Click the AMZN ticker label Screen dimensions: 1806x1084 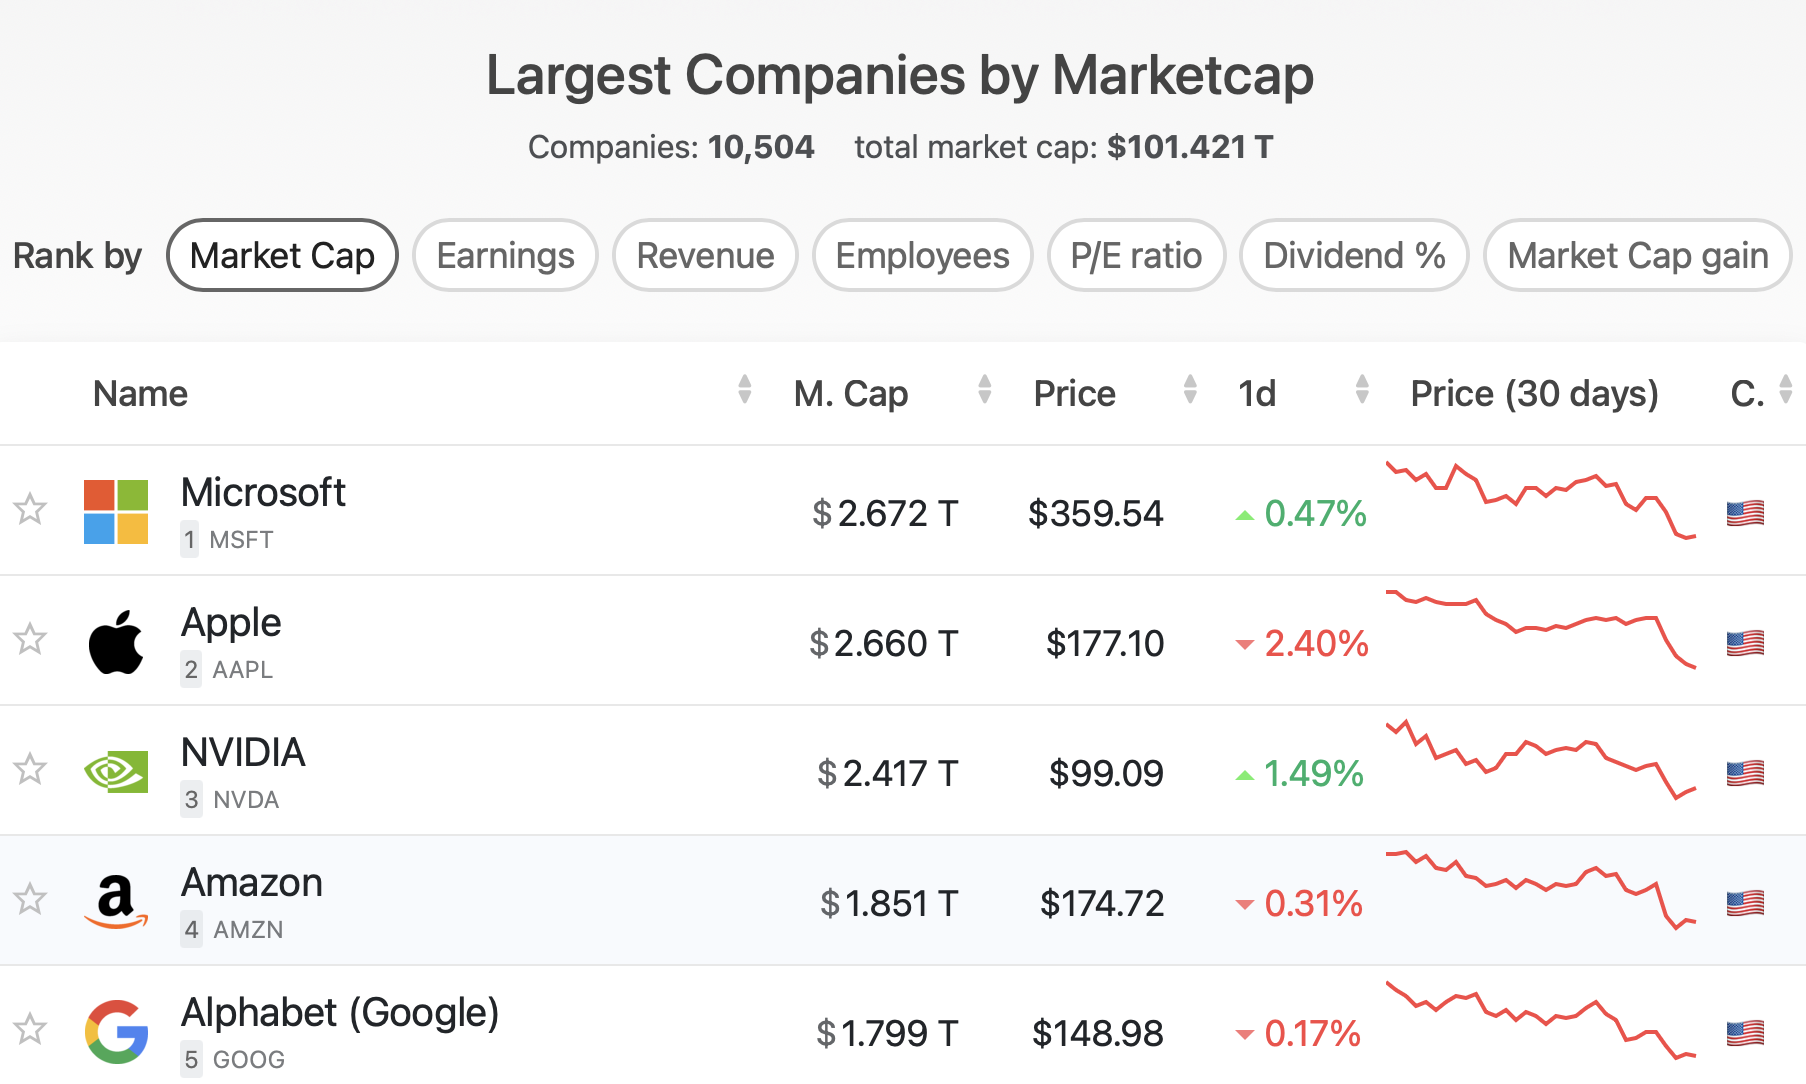248,930
